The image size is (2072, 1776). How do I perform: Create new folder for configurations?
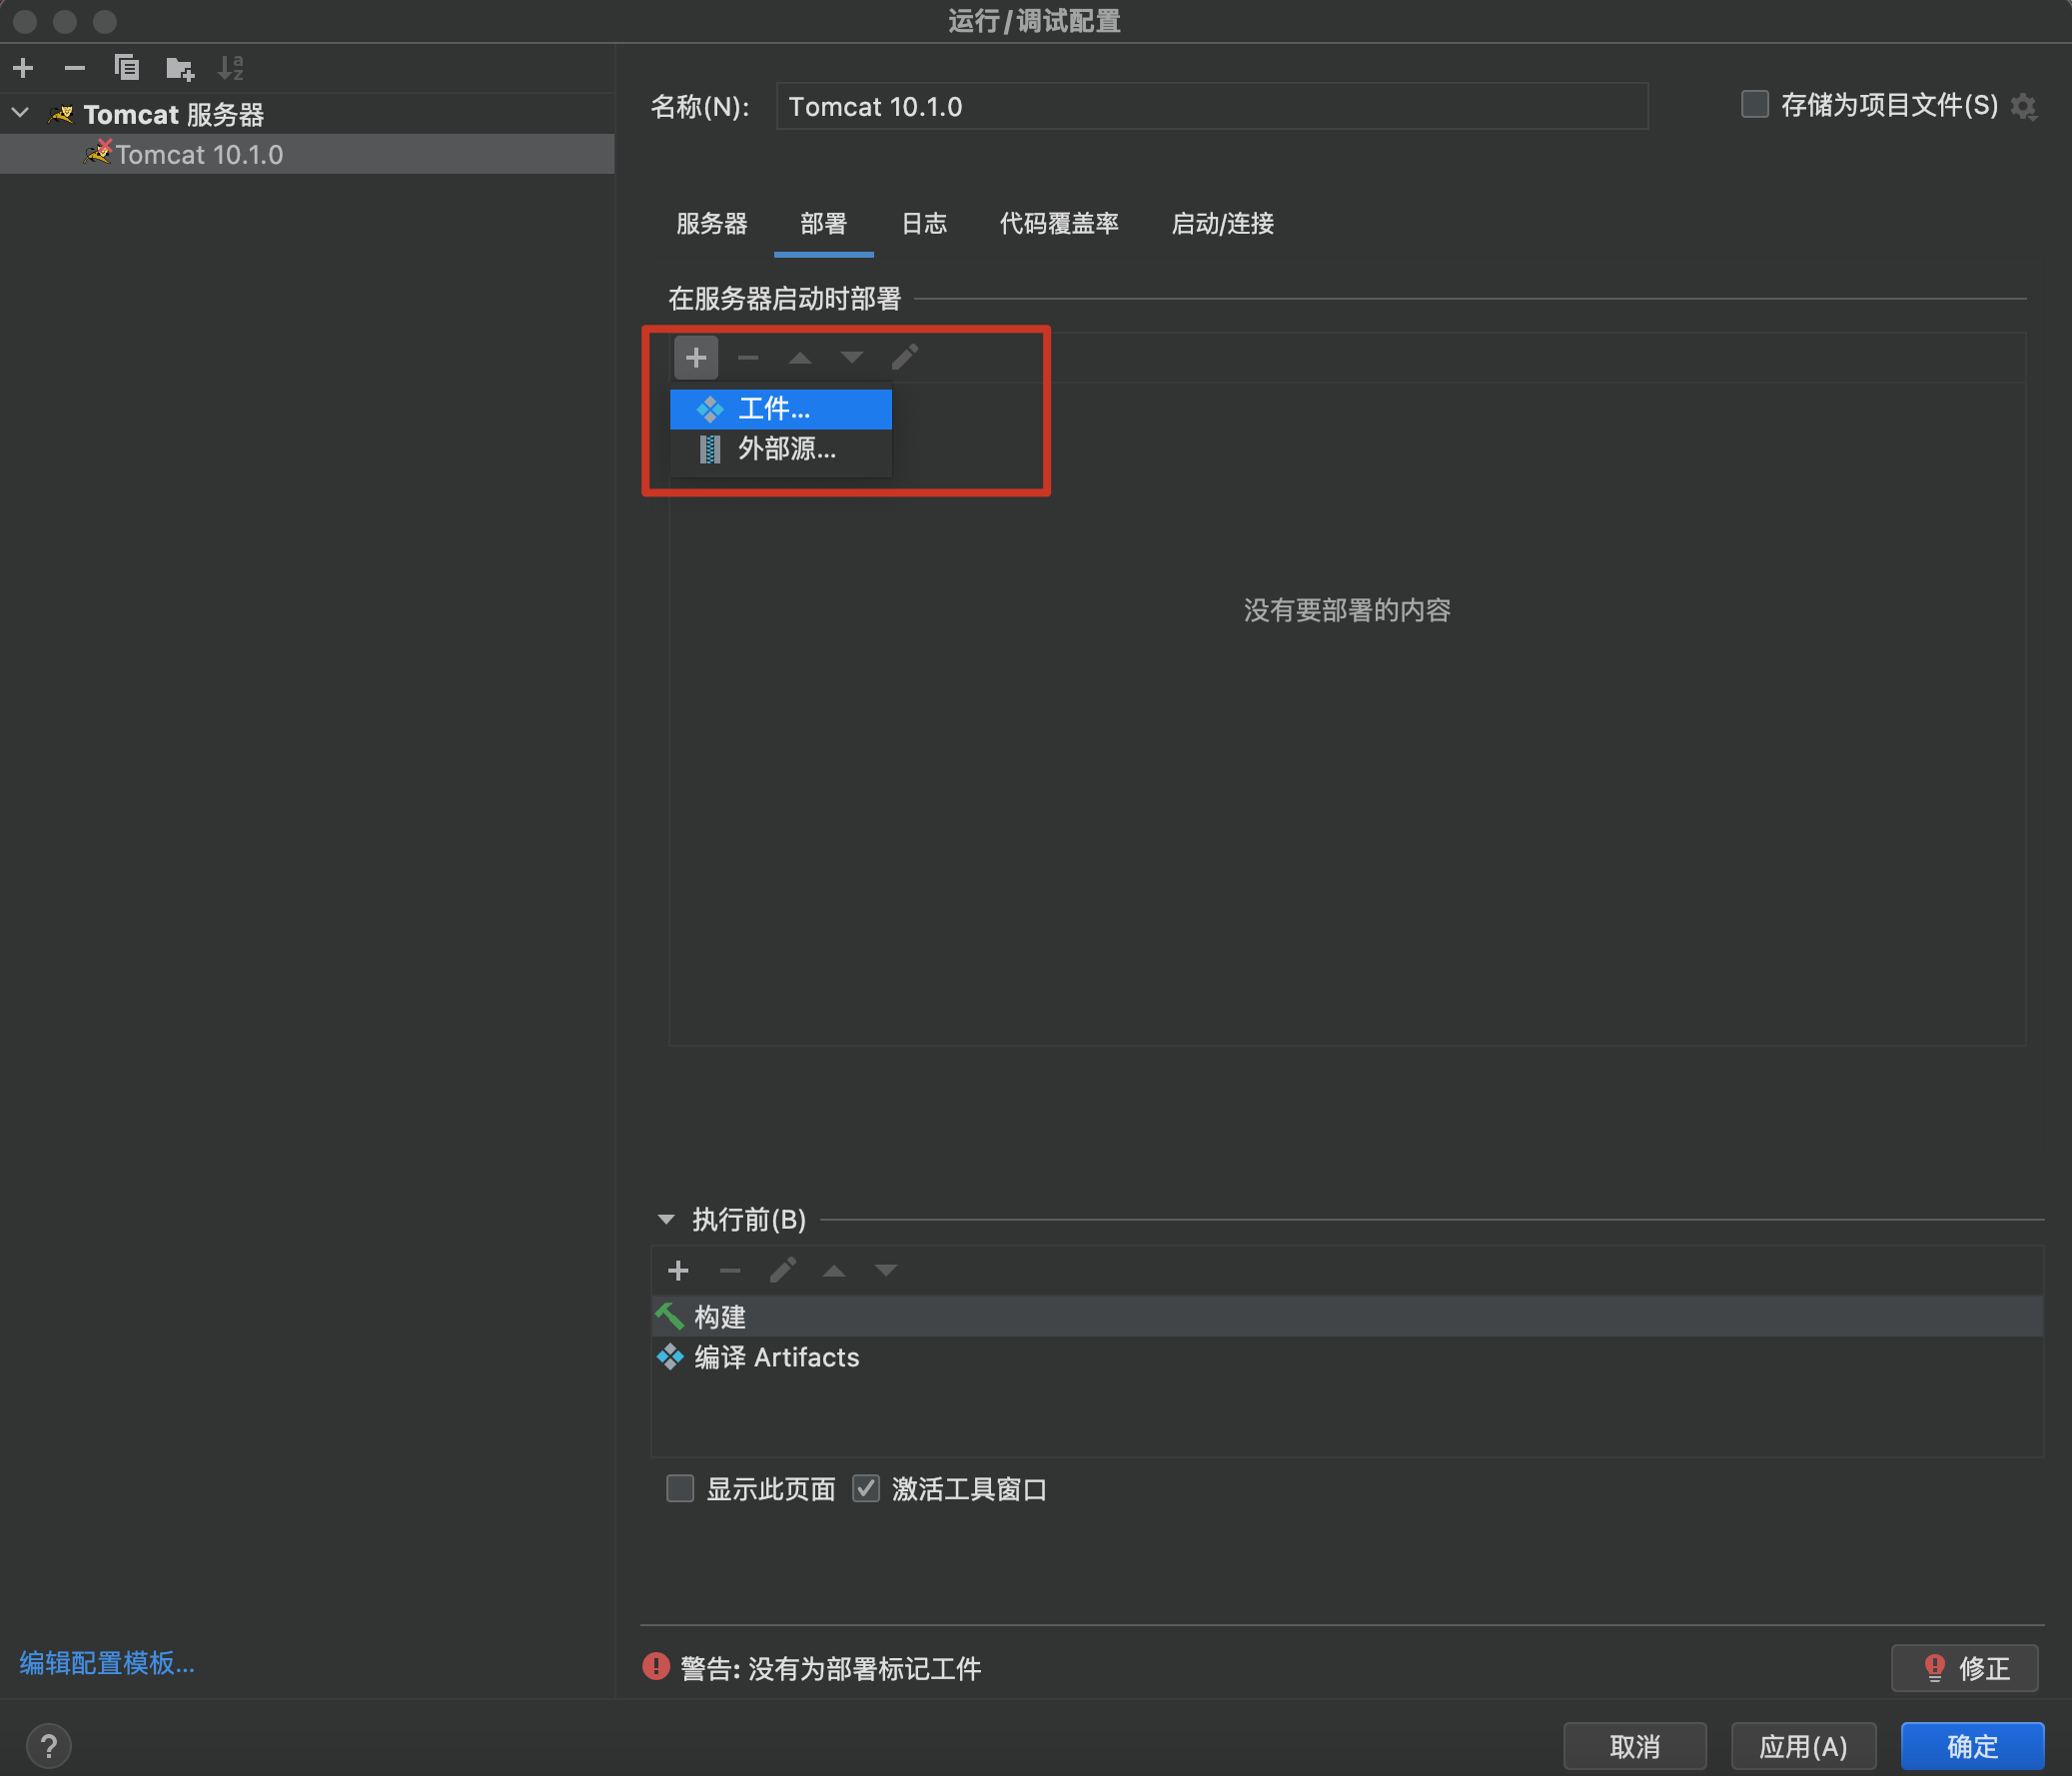[180, 68]
